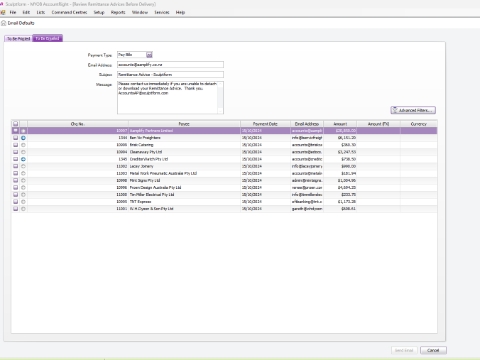Sort by the Payment Date column header

click(265, 124)
